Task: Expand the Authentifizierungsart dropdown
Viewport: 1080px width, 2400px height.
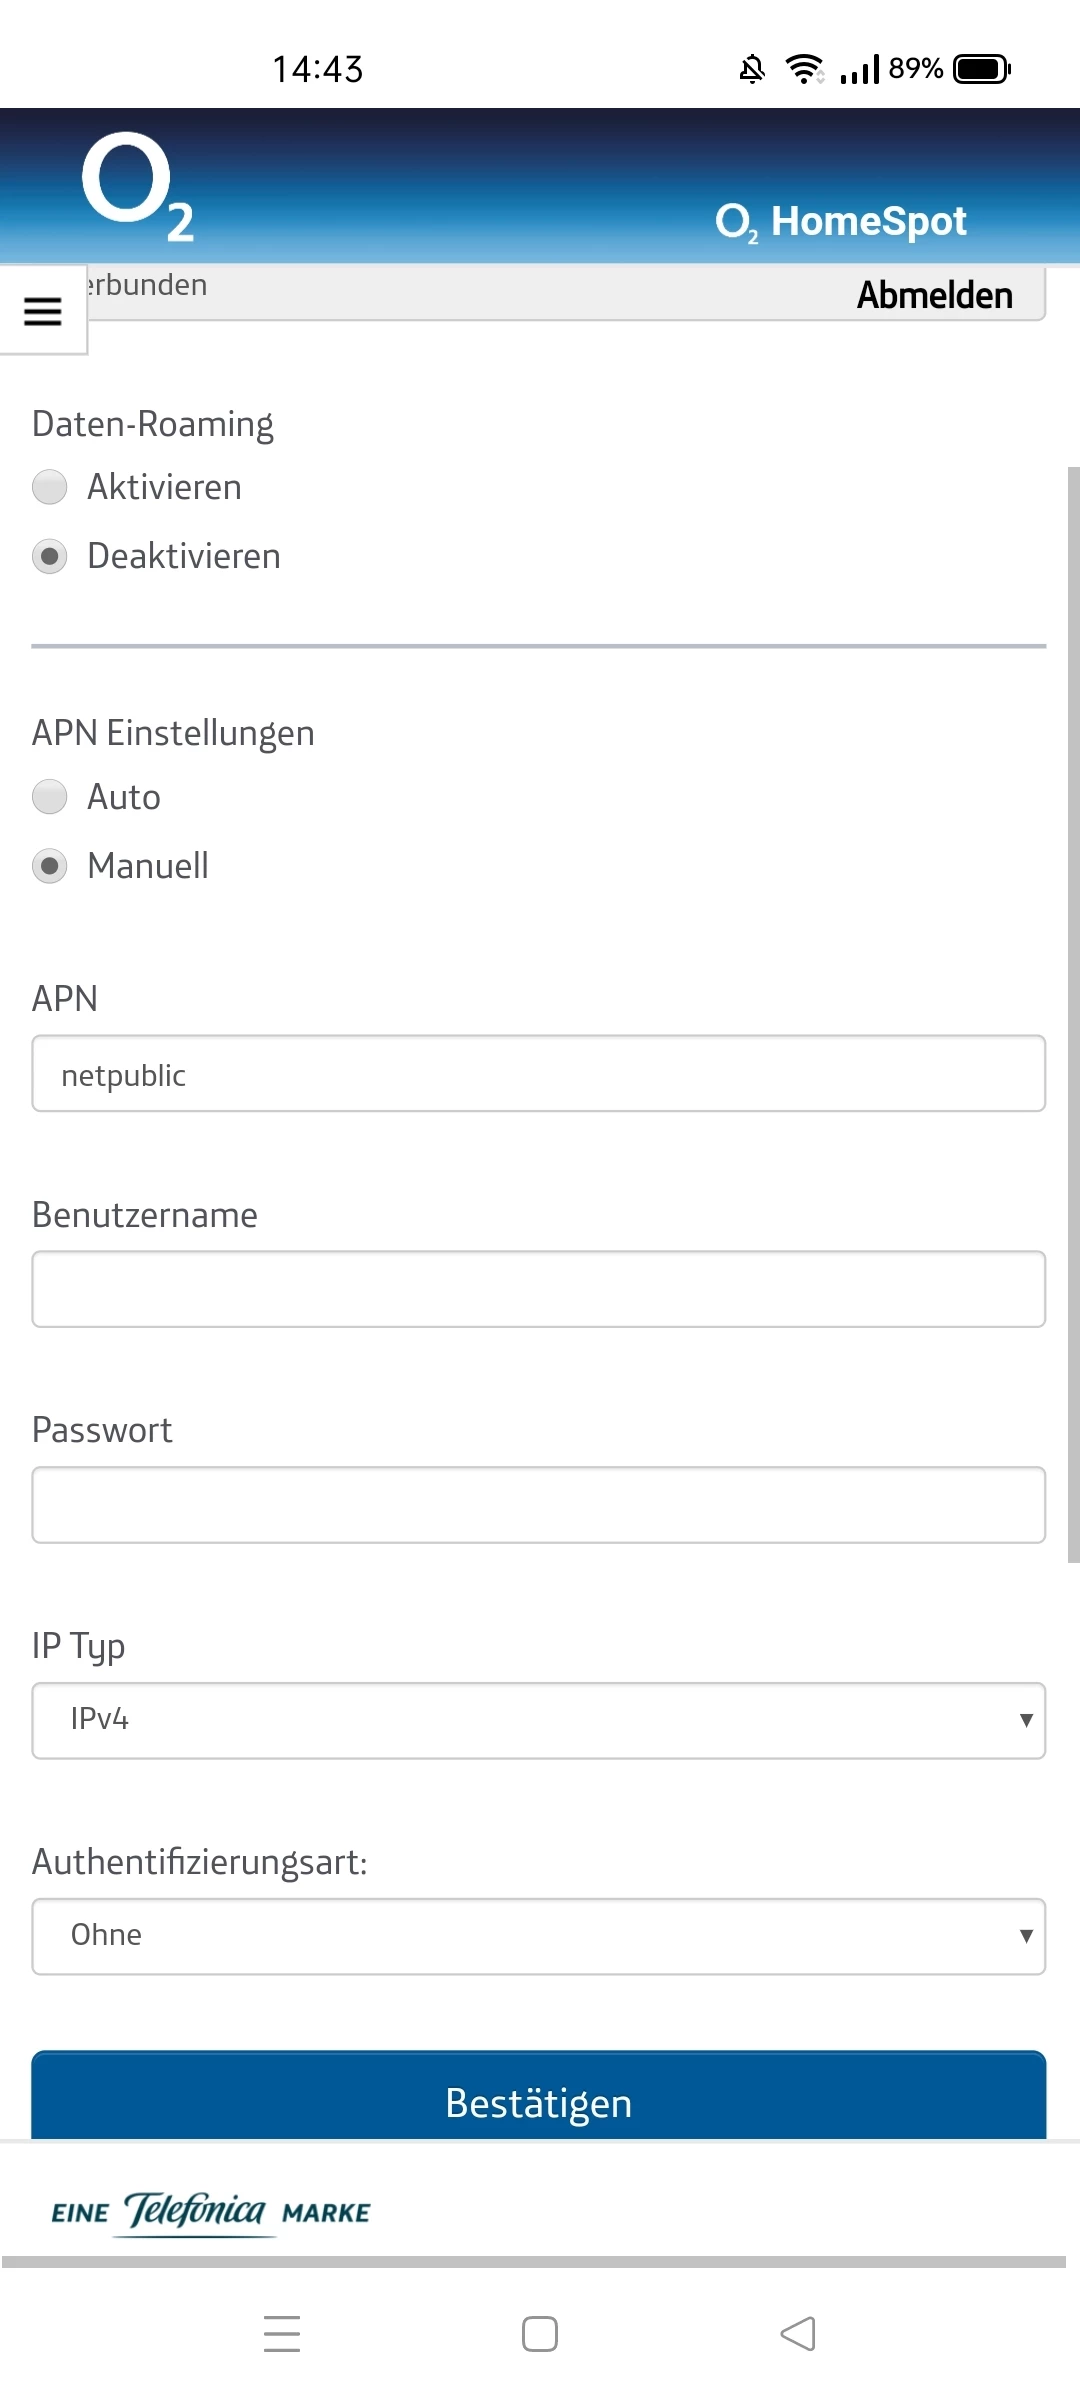Action: click(538, 1936)
